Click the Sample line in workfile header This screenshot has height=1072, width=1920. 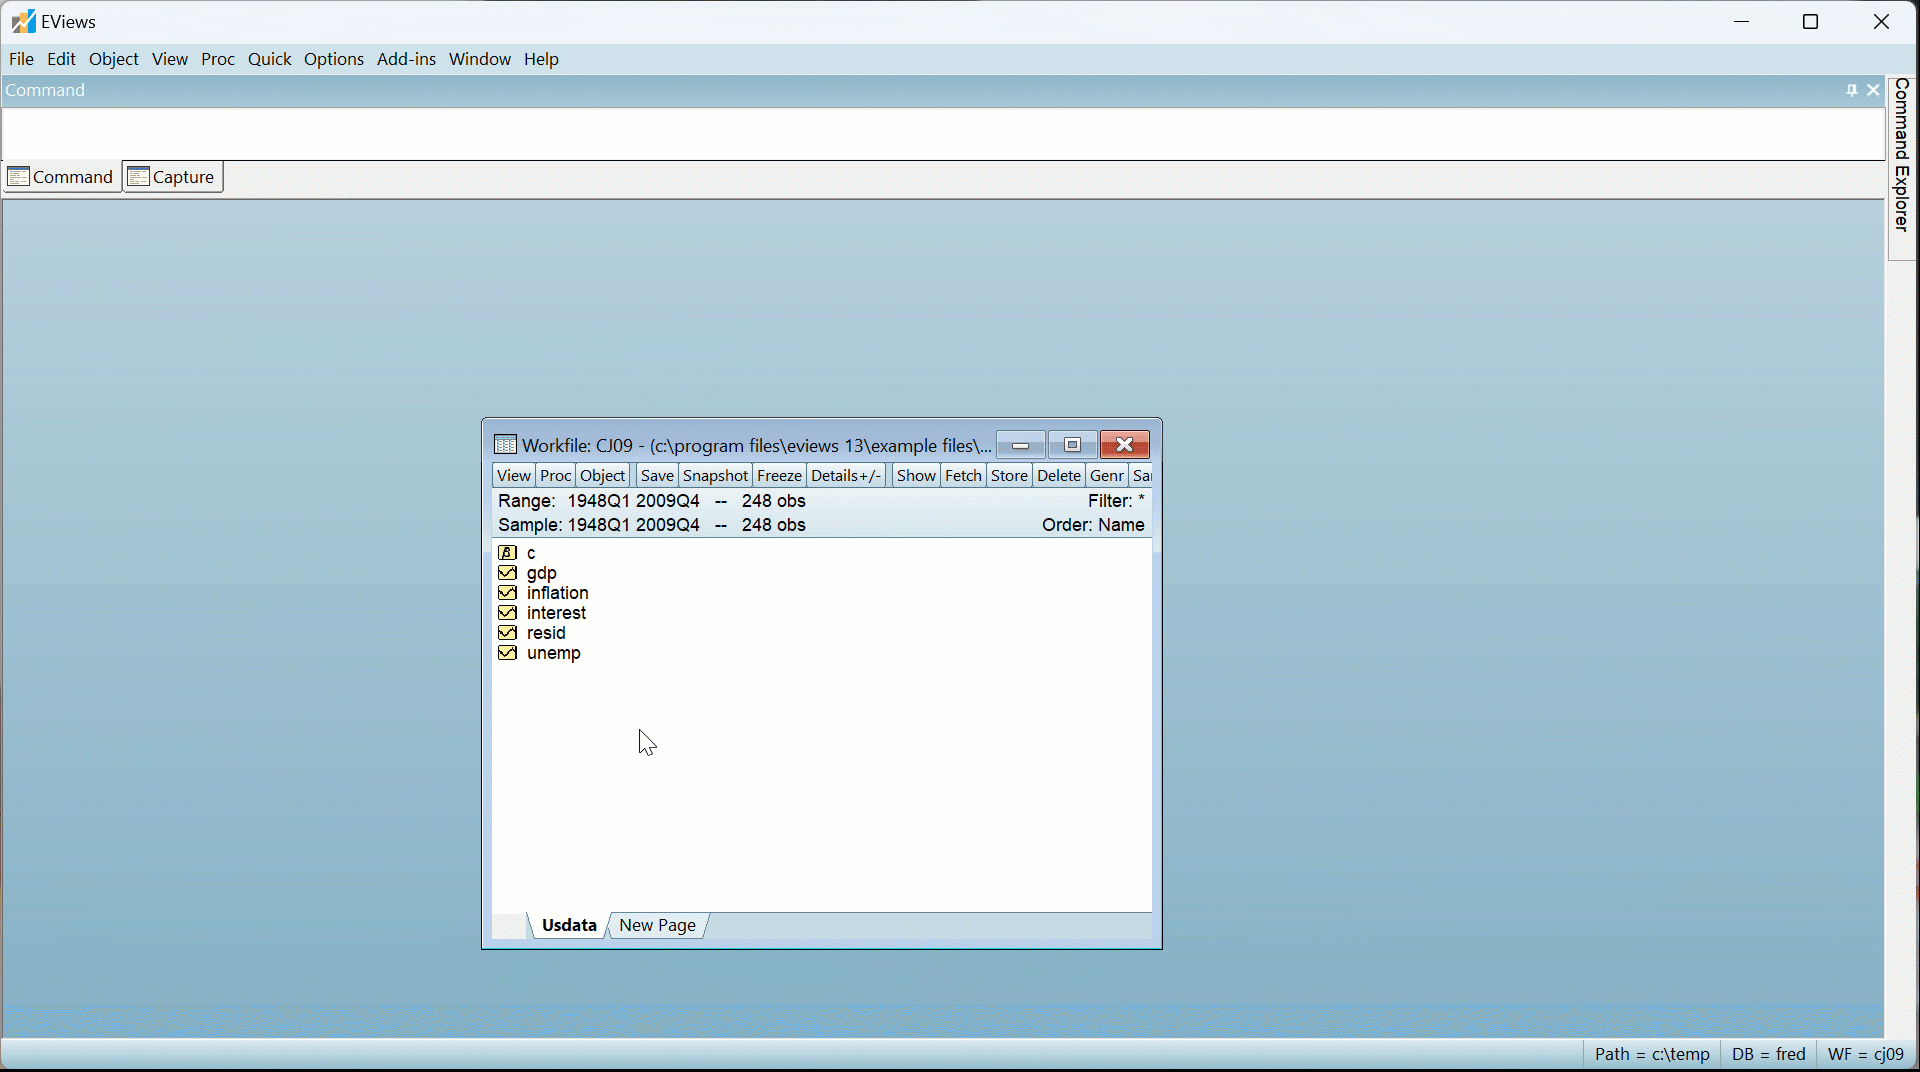point(652,525)
